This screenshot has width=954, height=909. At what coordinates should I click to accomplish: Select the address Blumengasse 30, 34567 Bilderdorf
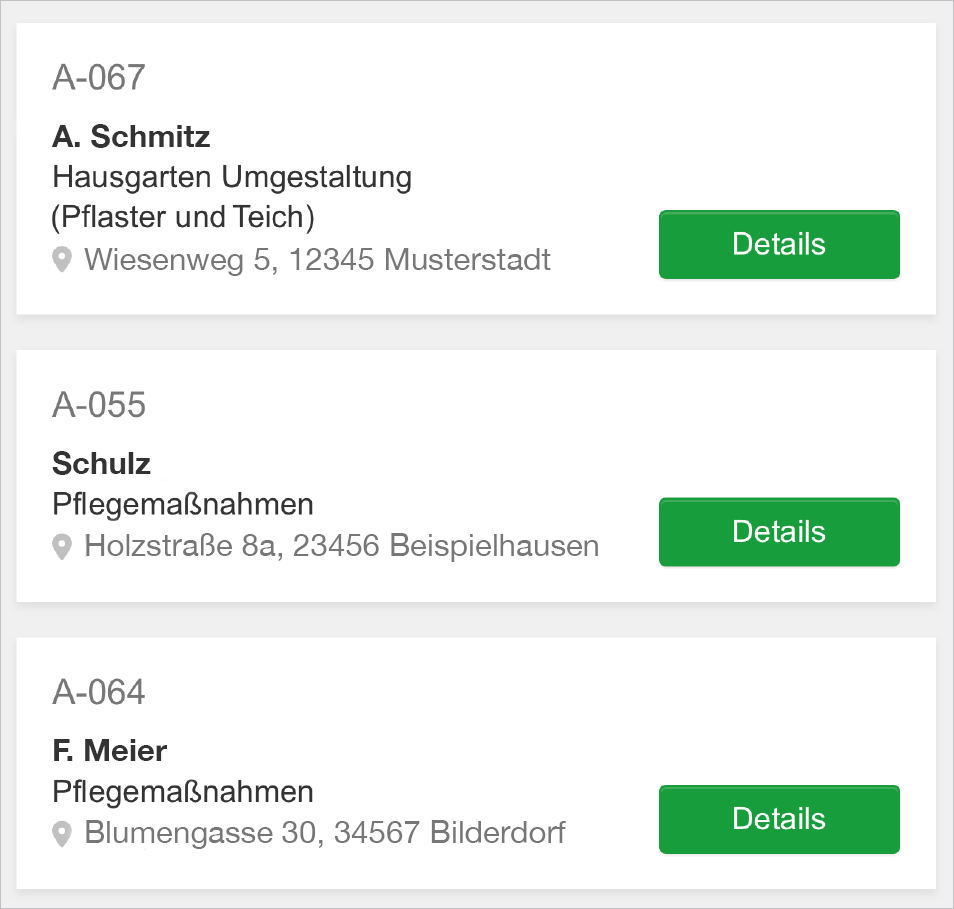(x=325, y=832)
